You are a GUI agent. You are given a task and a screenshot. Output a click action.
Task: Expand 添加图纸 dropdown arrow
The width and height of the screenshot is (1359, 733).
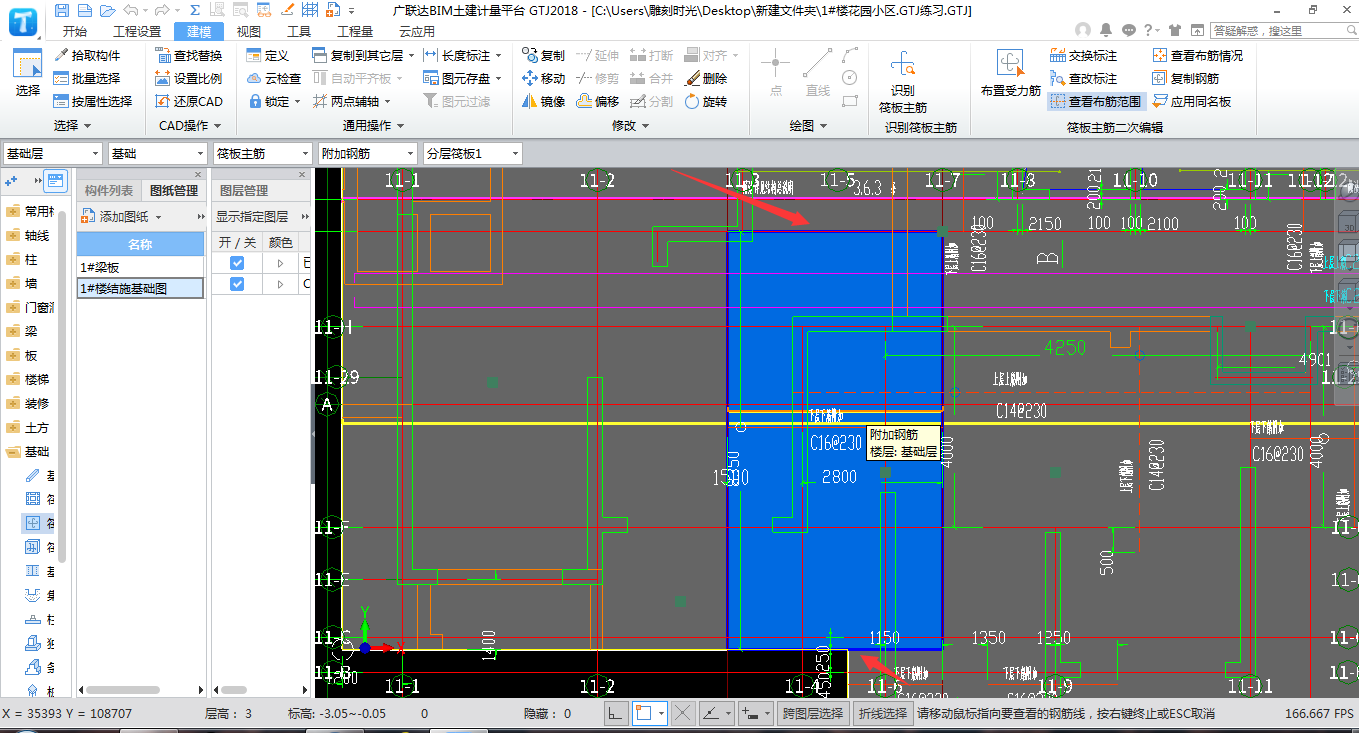click(x=158, y=217)
